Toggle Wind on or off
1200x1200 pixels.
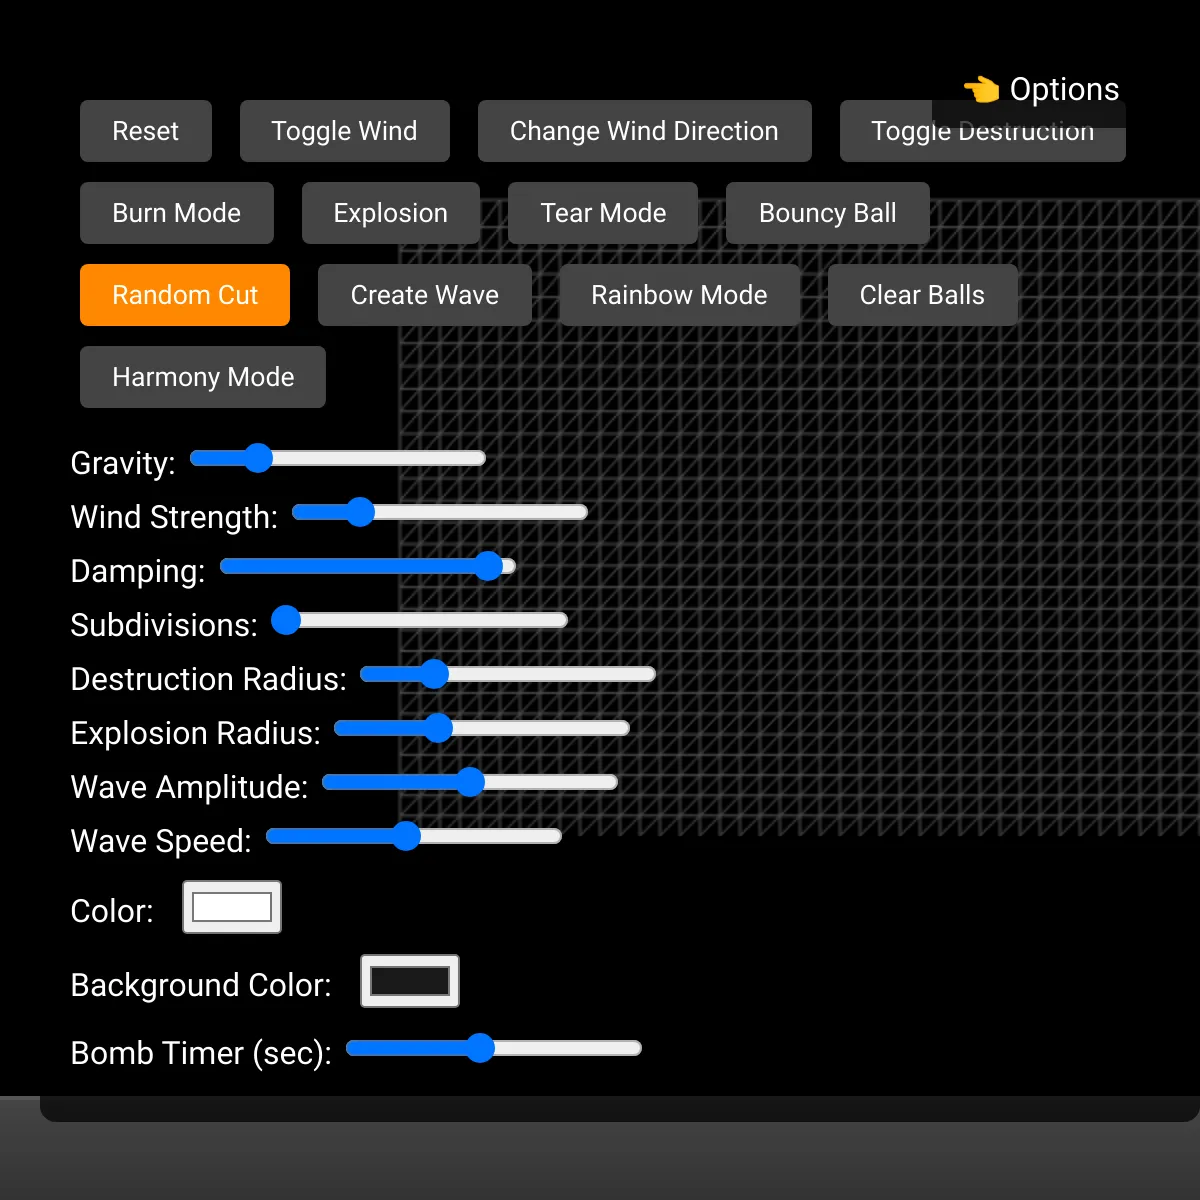[x=344, y=131]
